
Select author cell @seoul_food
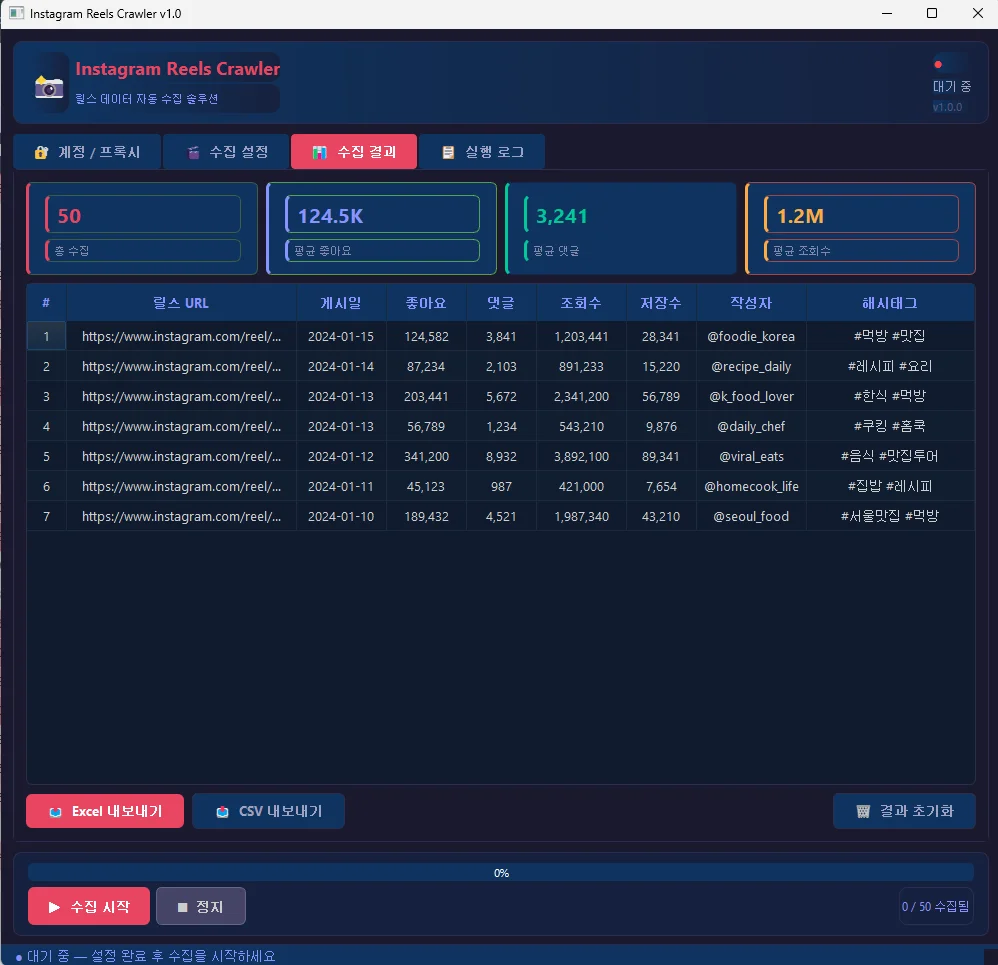752,516
